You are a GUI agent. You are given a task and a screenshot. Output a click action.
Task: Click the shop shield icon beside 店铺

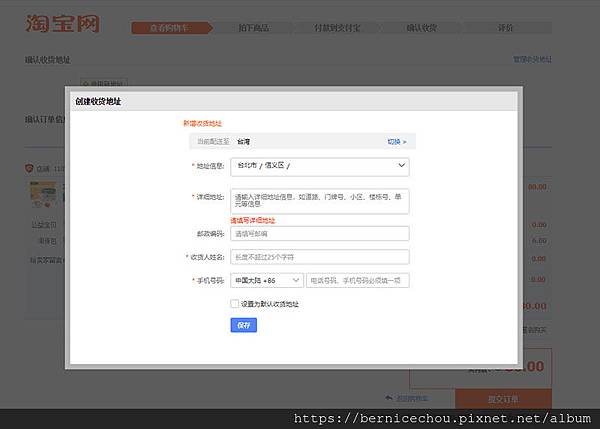point(29,168)
